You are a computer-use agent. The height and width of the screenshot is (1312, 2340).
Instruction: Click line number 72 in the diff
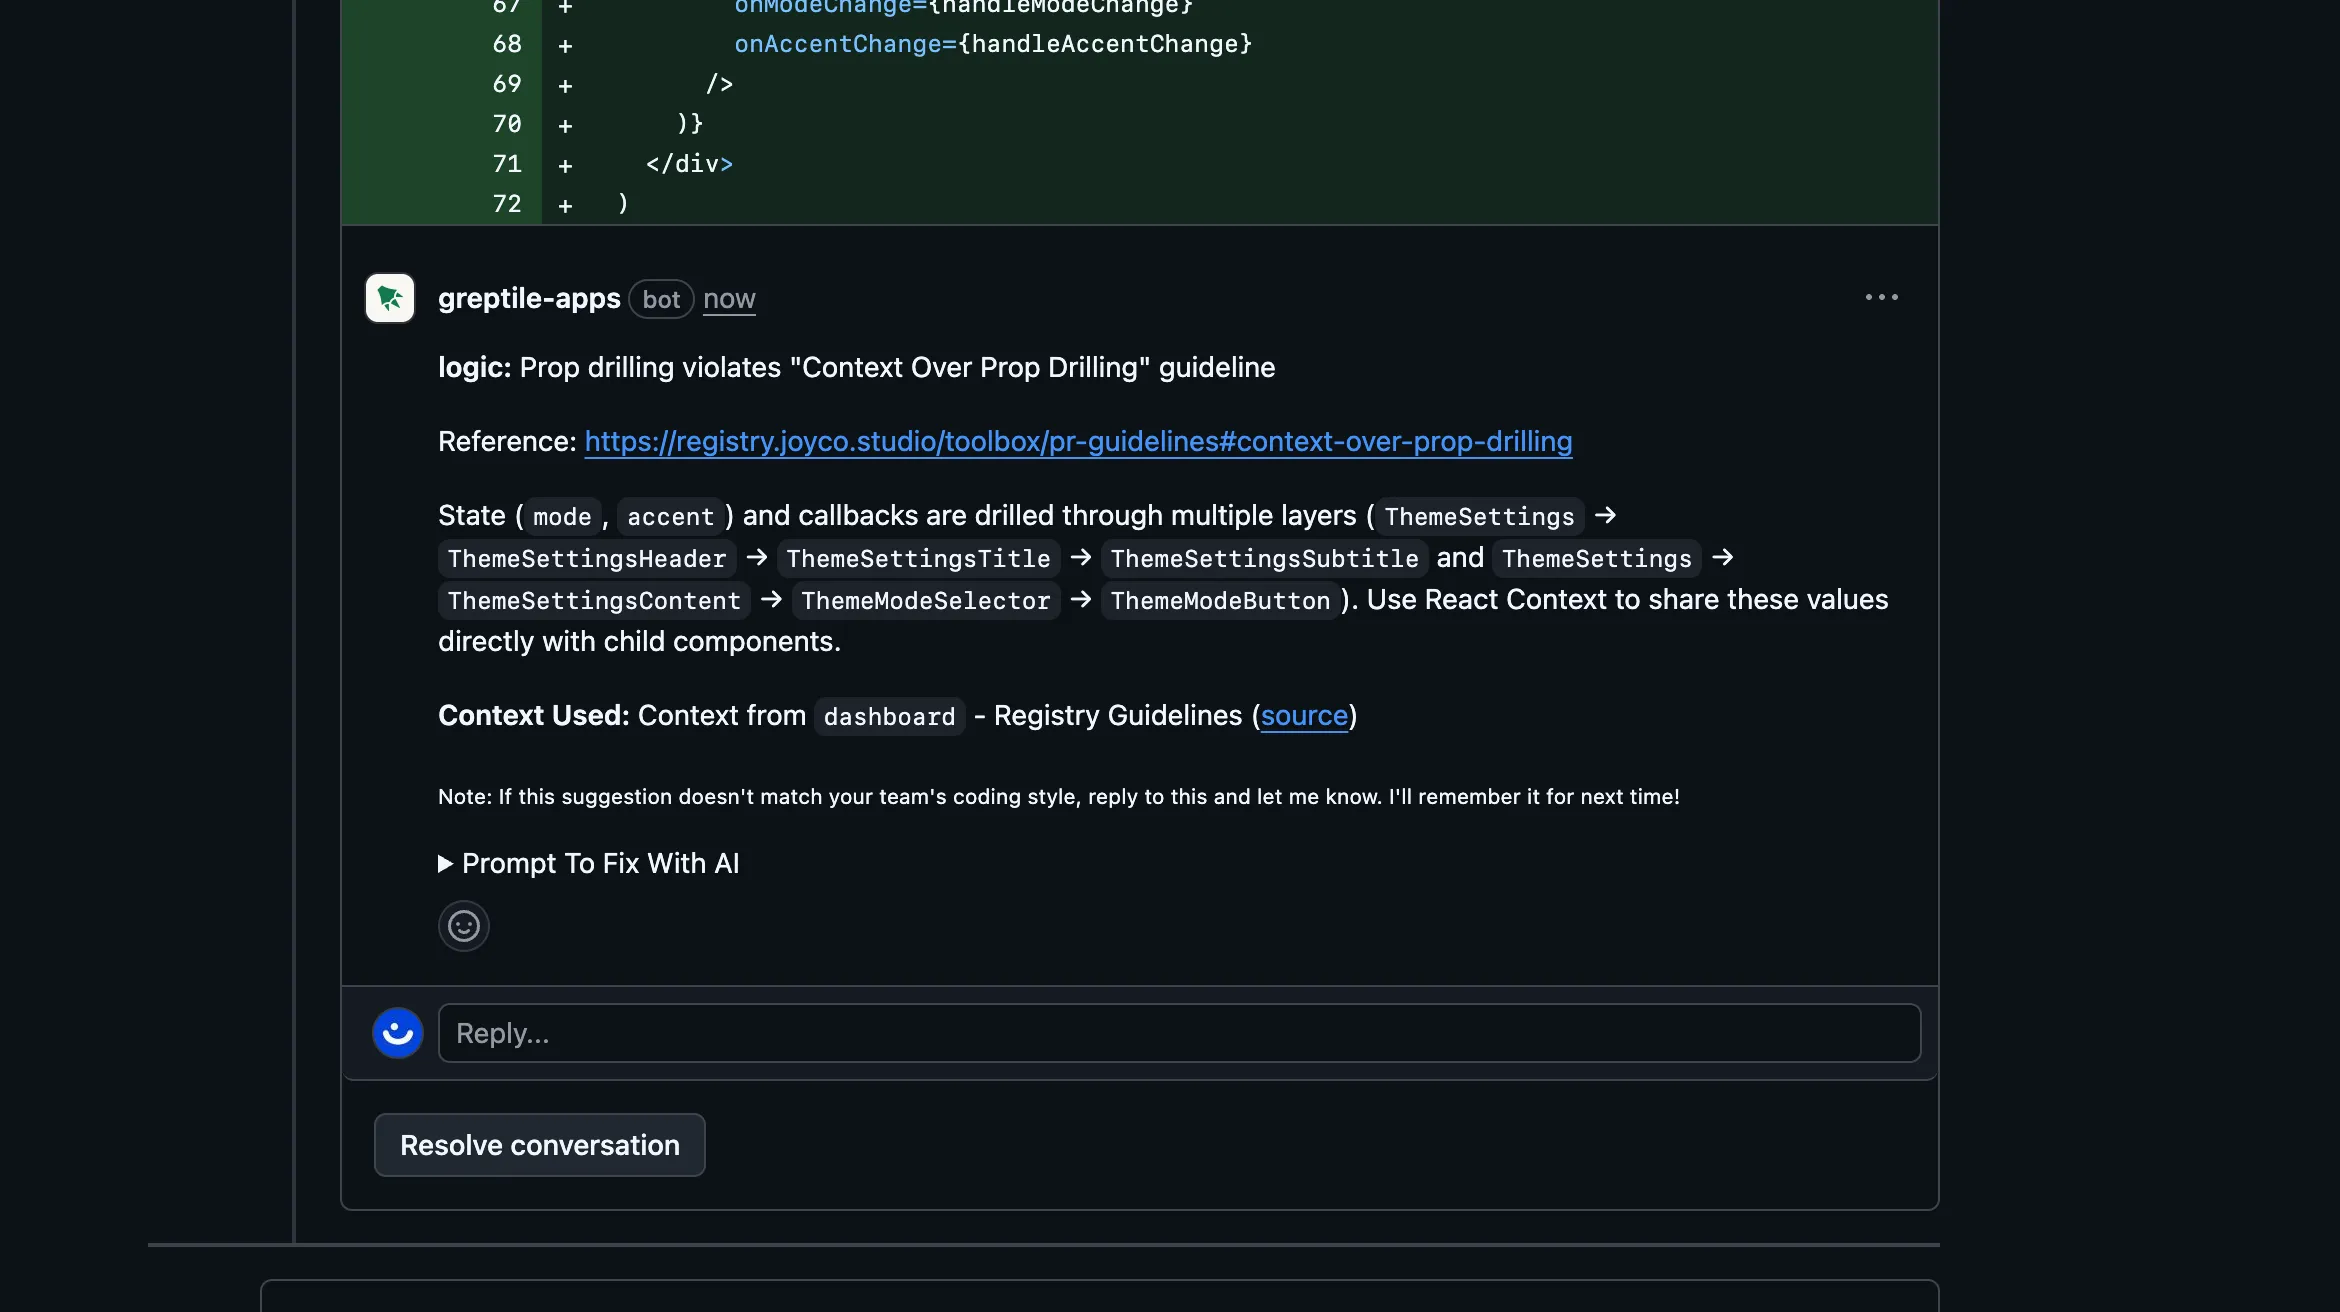(507, 204)
